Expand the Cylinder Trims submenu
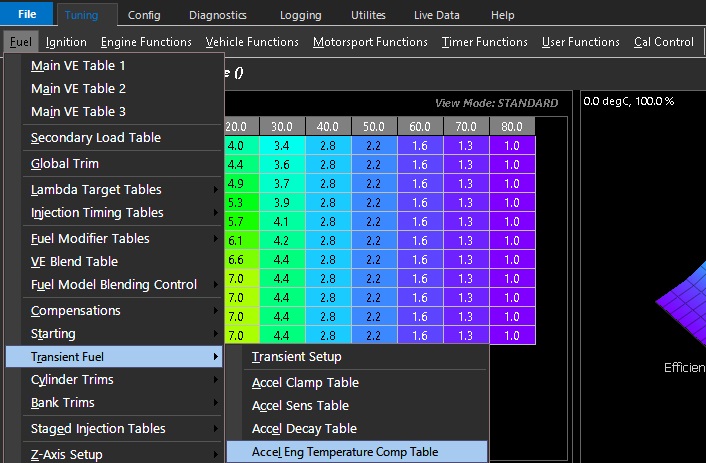 114,380
